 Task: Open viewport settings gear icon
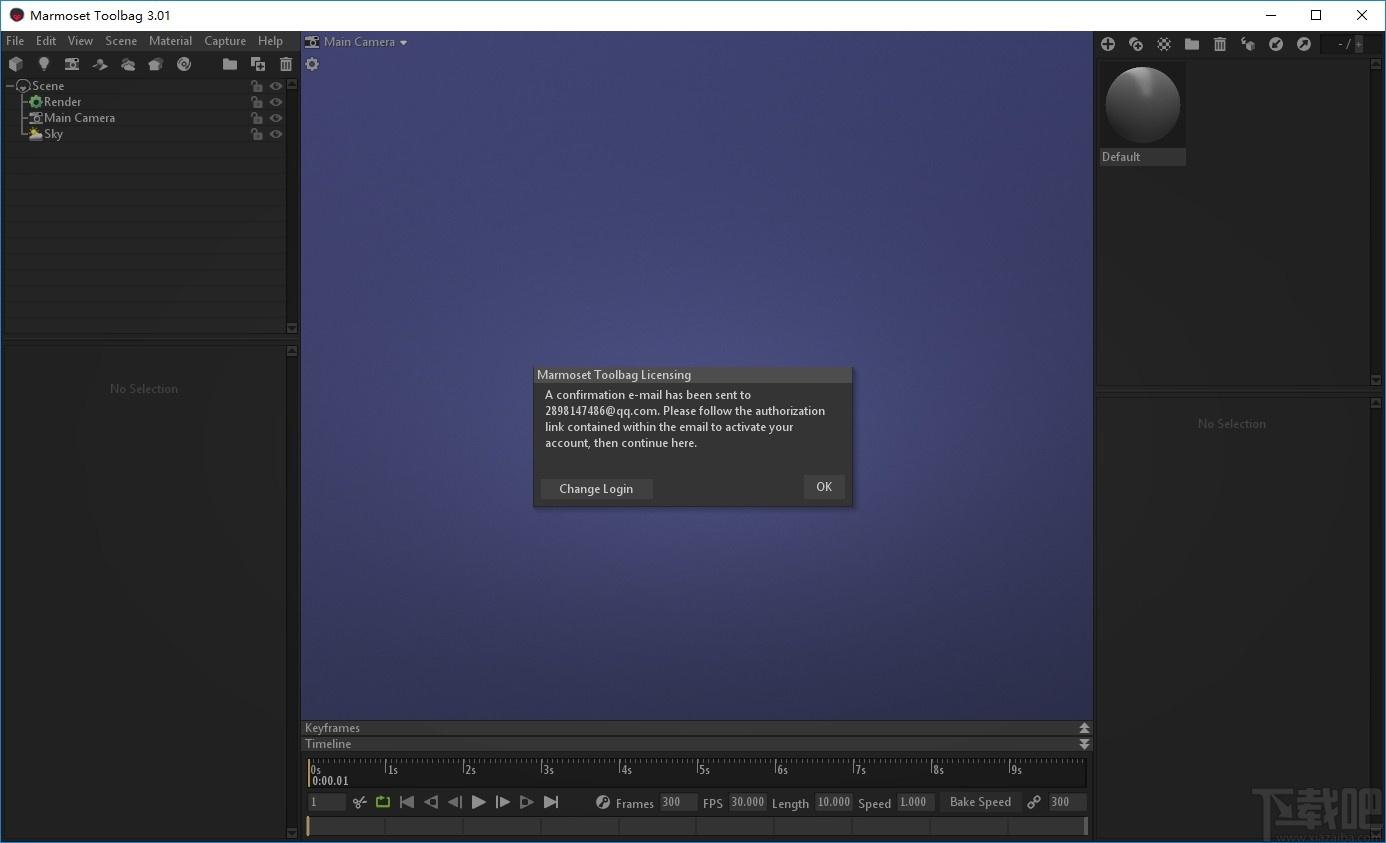(x=312, y=64)
